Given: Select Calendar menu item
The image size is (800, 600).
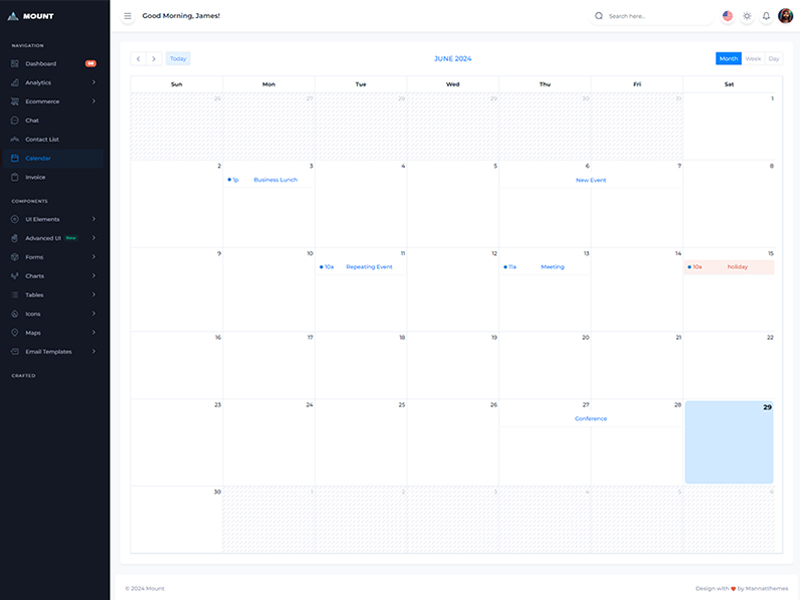Looking at the screenshot, I should tap(54, 158).
